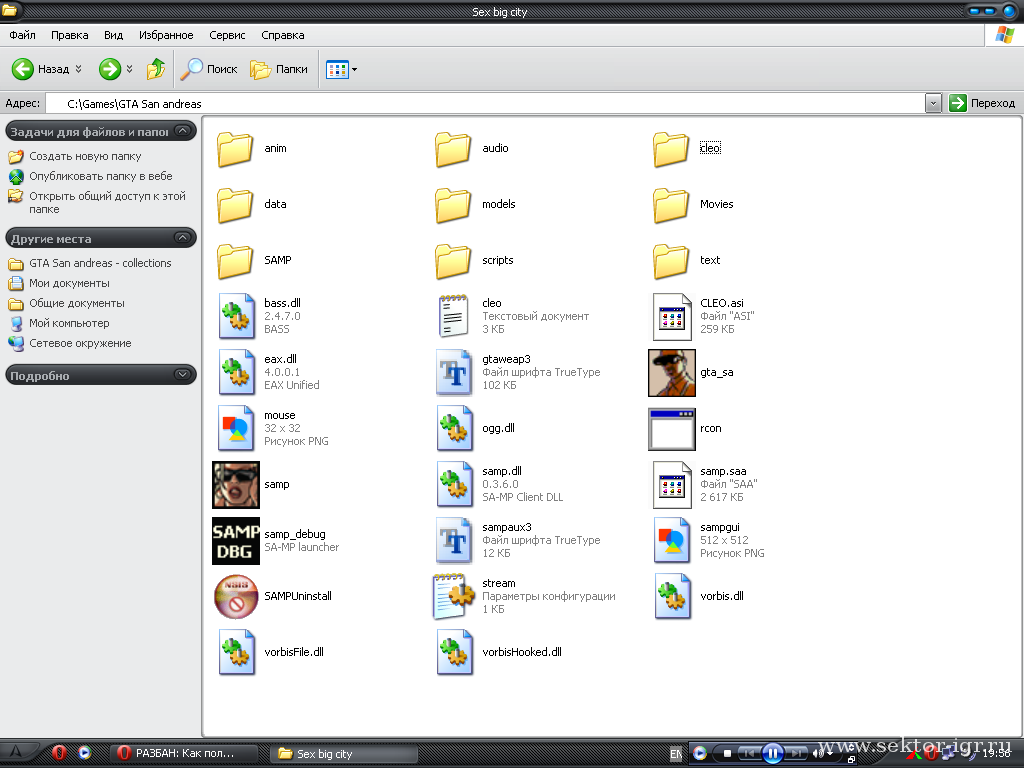1024x768 pixels.
Task: Pause playback in the taskbar media player
Action: coord(772,754)
